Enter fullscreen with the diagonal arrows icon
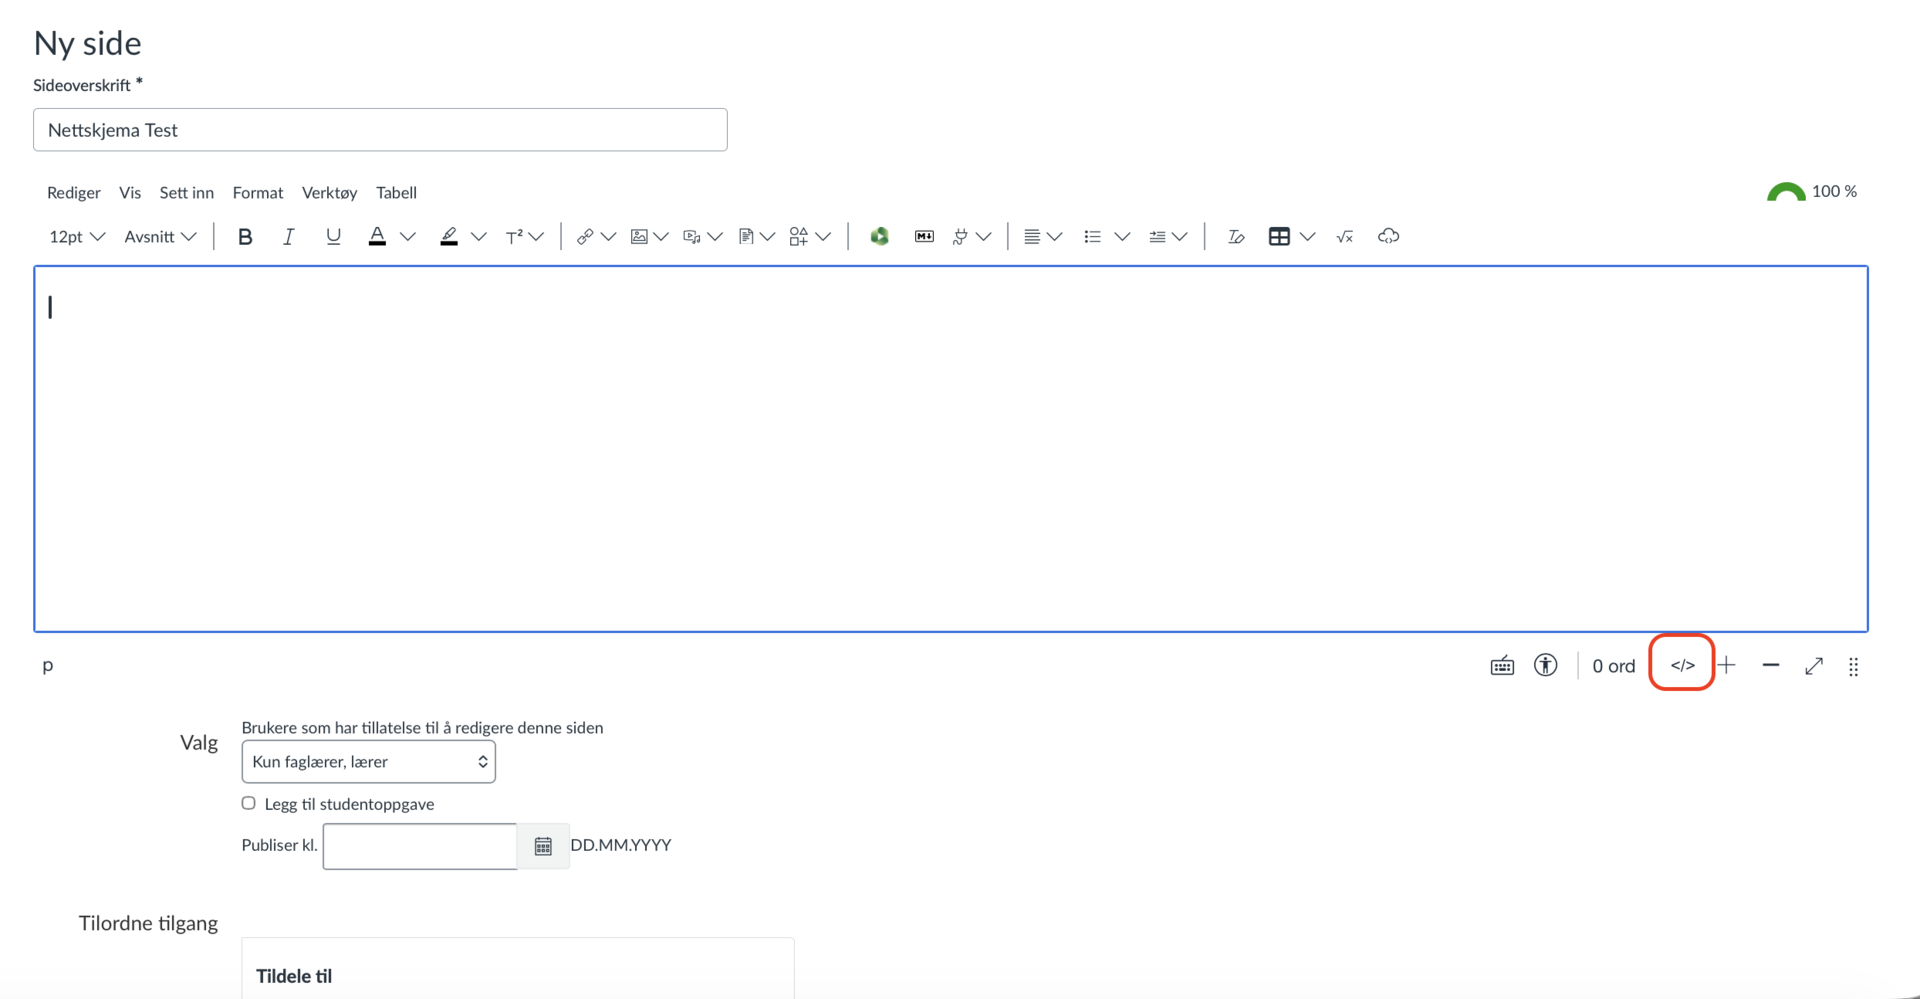 click(x=1814, y=666)
